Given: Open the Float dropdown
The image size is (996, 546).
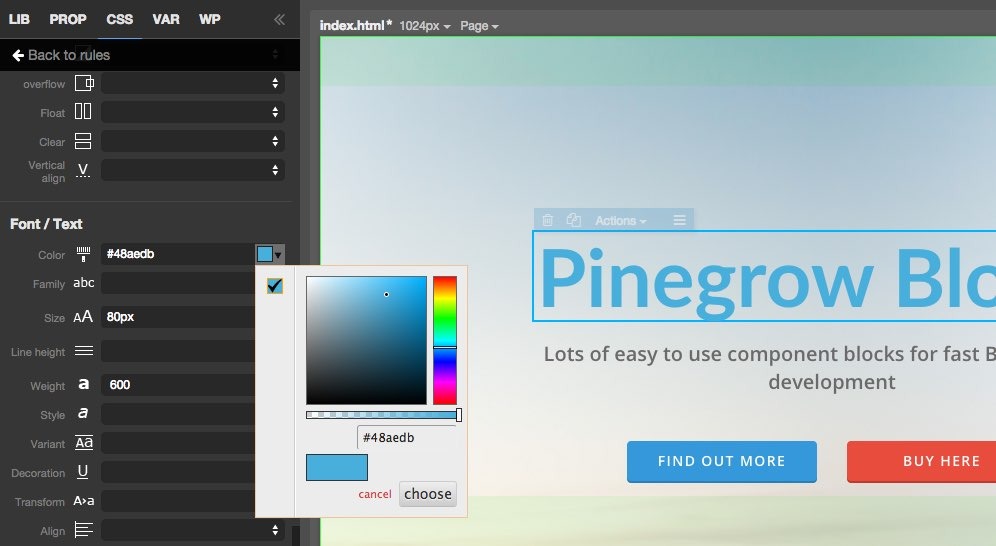Looking at the screenshot, I should (192, 112).
